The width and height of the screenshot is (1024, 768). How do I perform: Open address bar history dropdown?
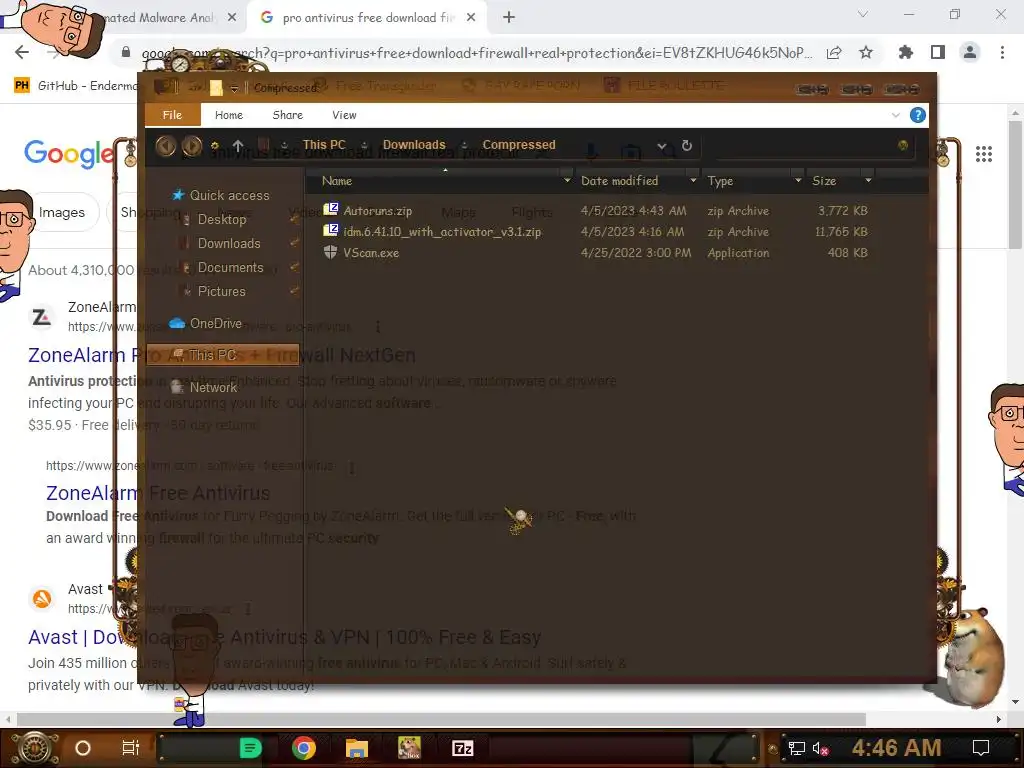(662, 146)
